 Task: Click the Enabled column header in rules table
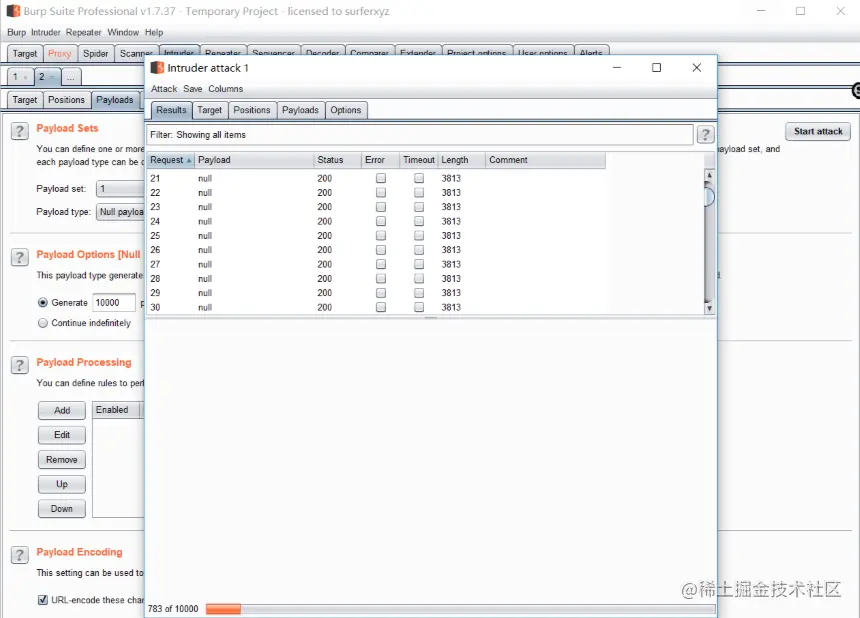(x=116, y=410)
